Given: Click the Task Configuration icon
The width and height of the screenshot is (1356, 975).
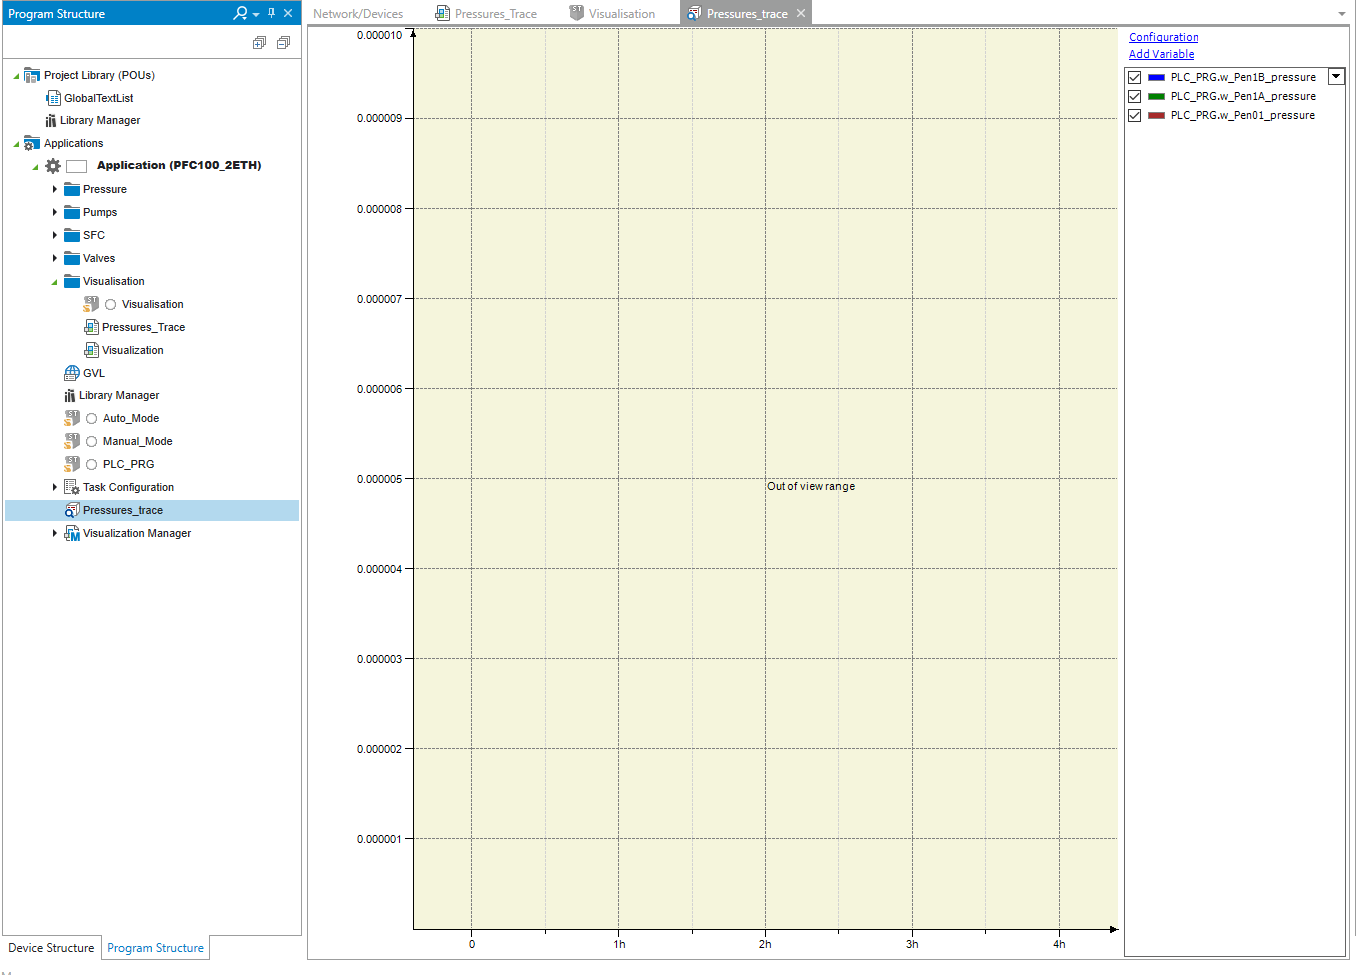Looking at the screenshot, I should pos(72,487).
